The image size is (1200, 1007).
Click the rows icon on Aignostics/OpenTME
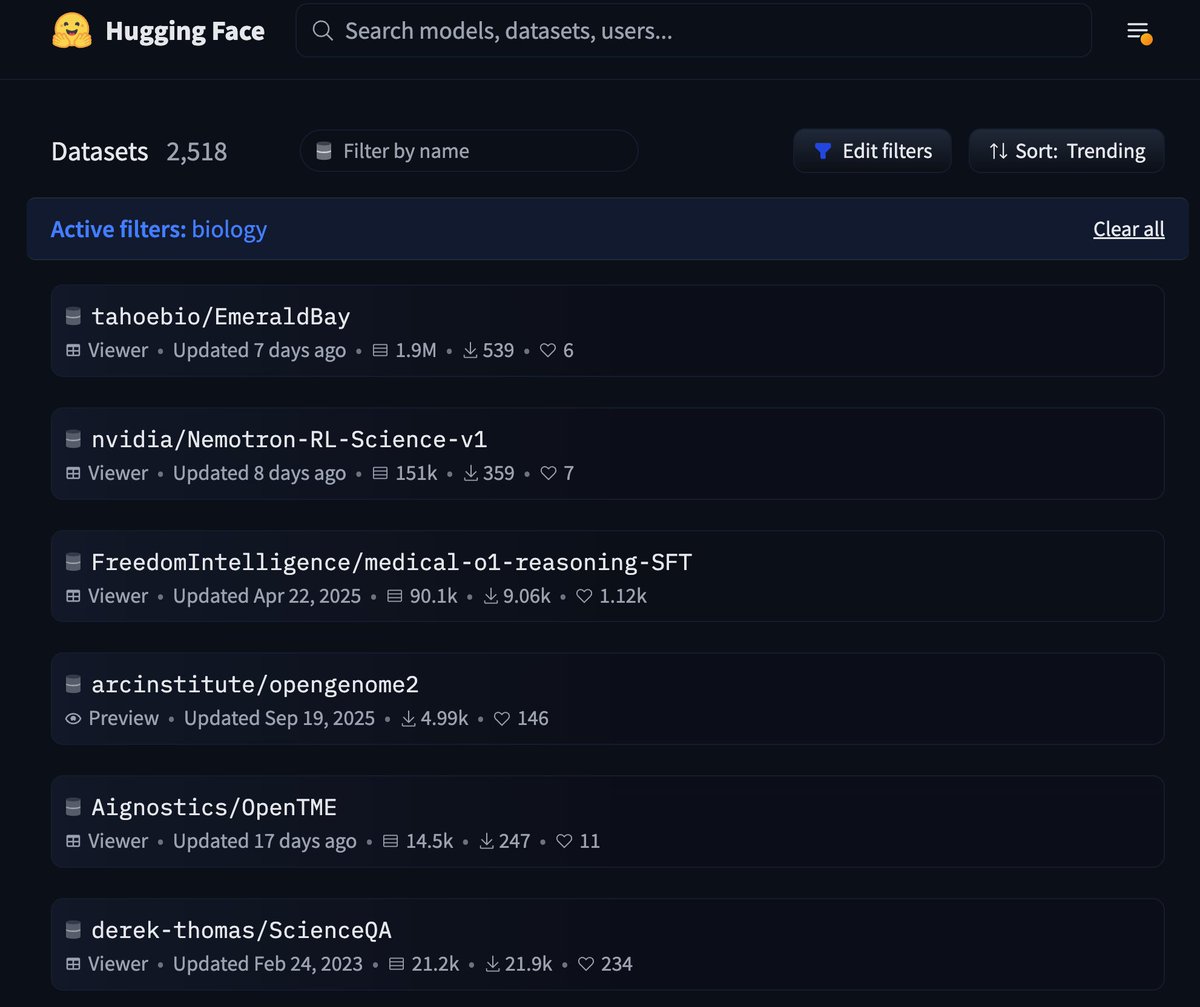coord(391,842)
